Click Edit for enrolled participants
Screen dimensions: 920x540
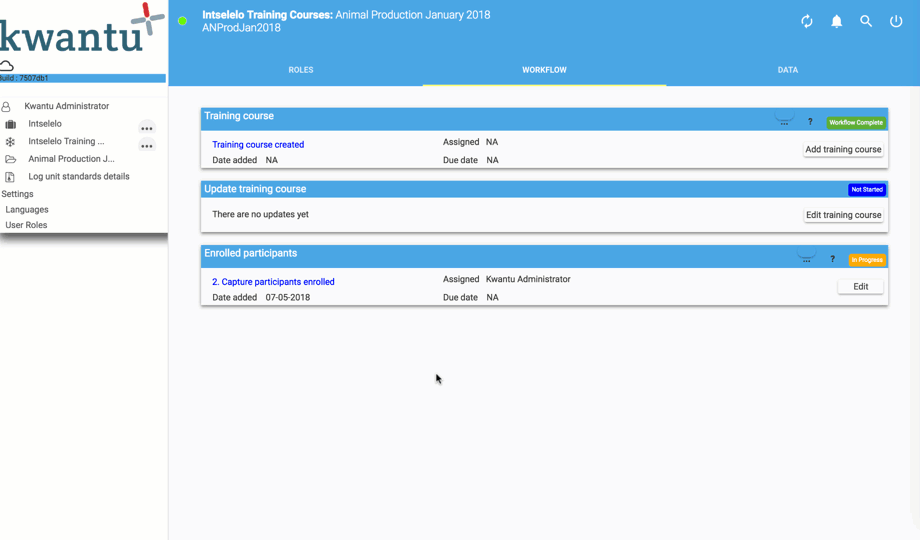pos(861,286)
